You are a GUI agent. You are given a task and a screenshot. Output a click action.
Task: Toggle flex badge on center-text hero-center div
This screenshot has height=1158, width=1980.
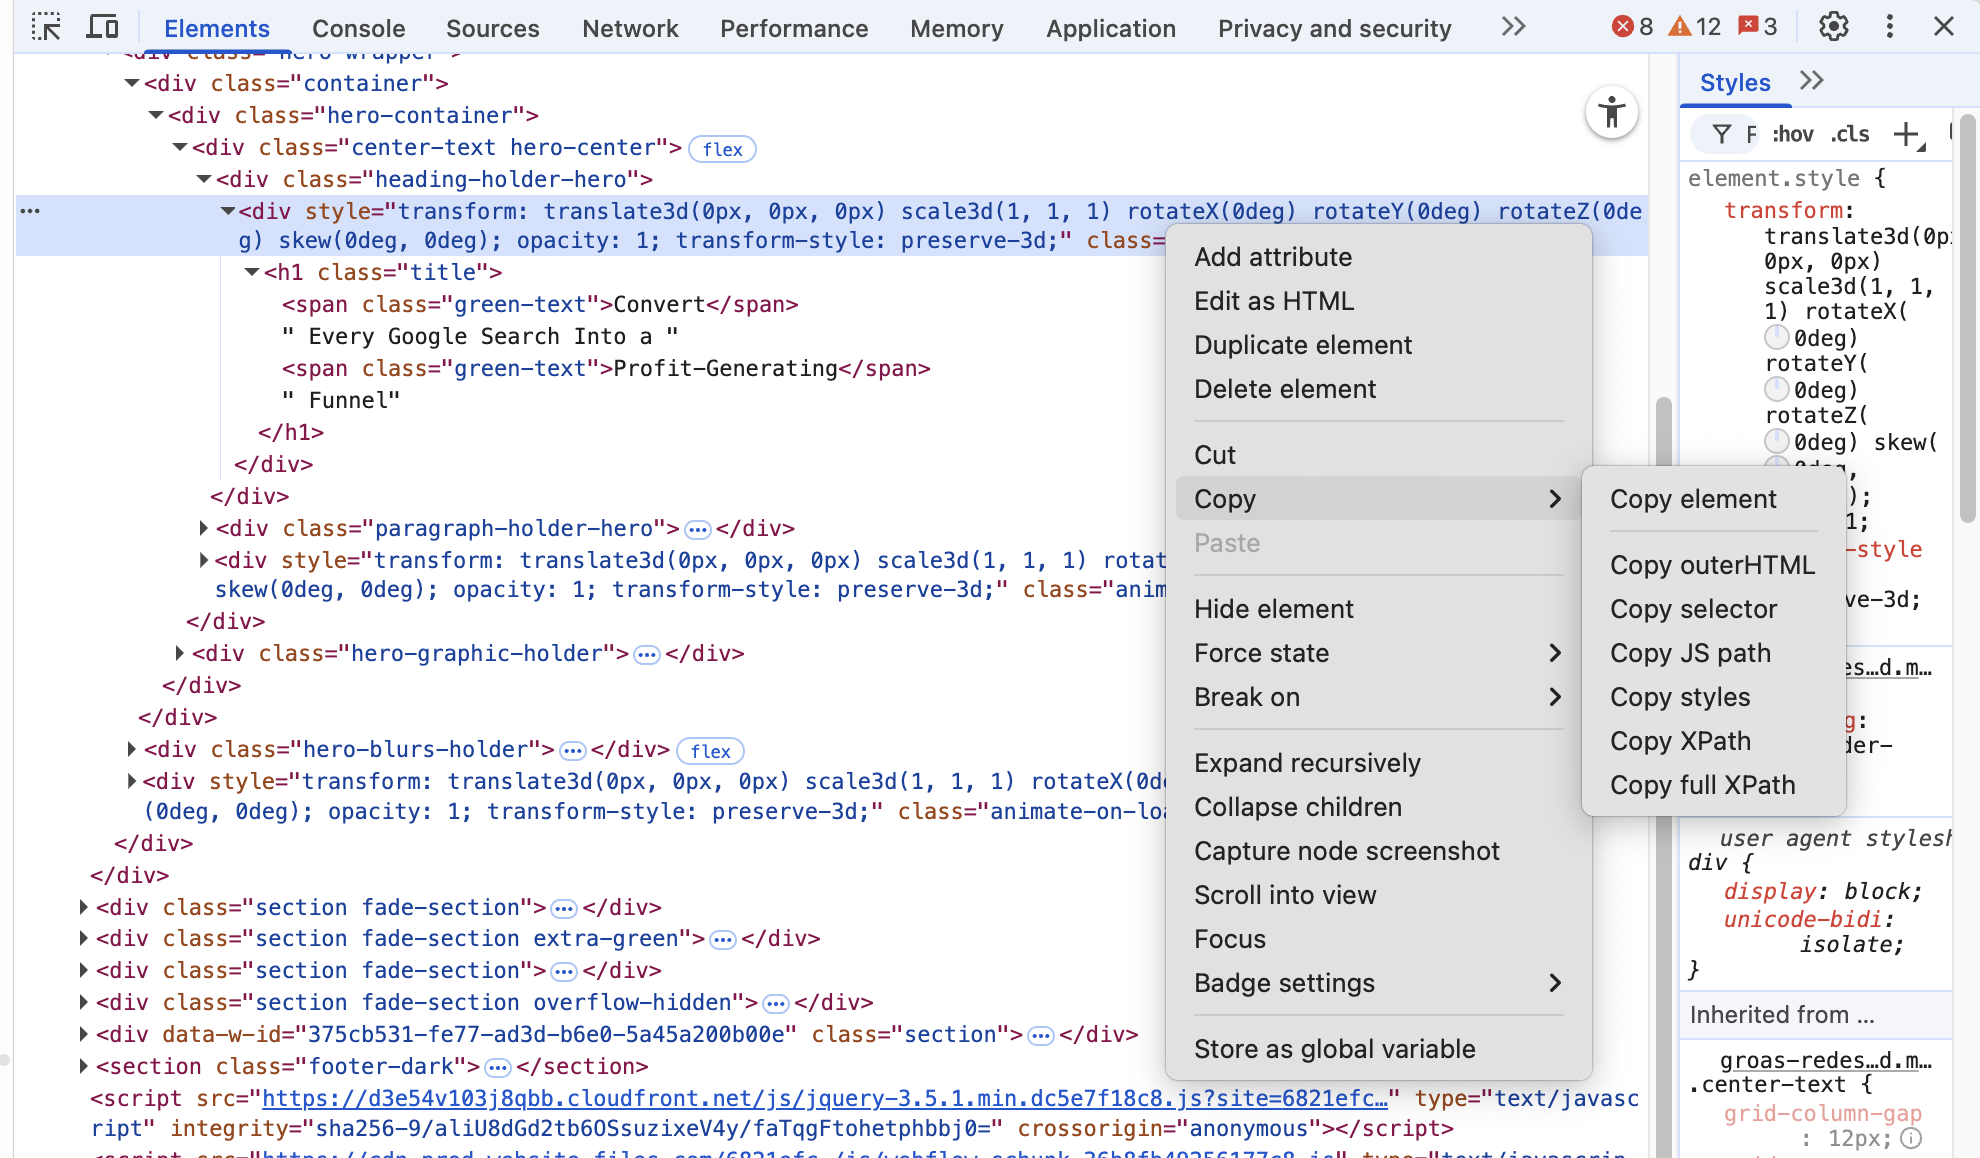point(722,149)
